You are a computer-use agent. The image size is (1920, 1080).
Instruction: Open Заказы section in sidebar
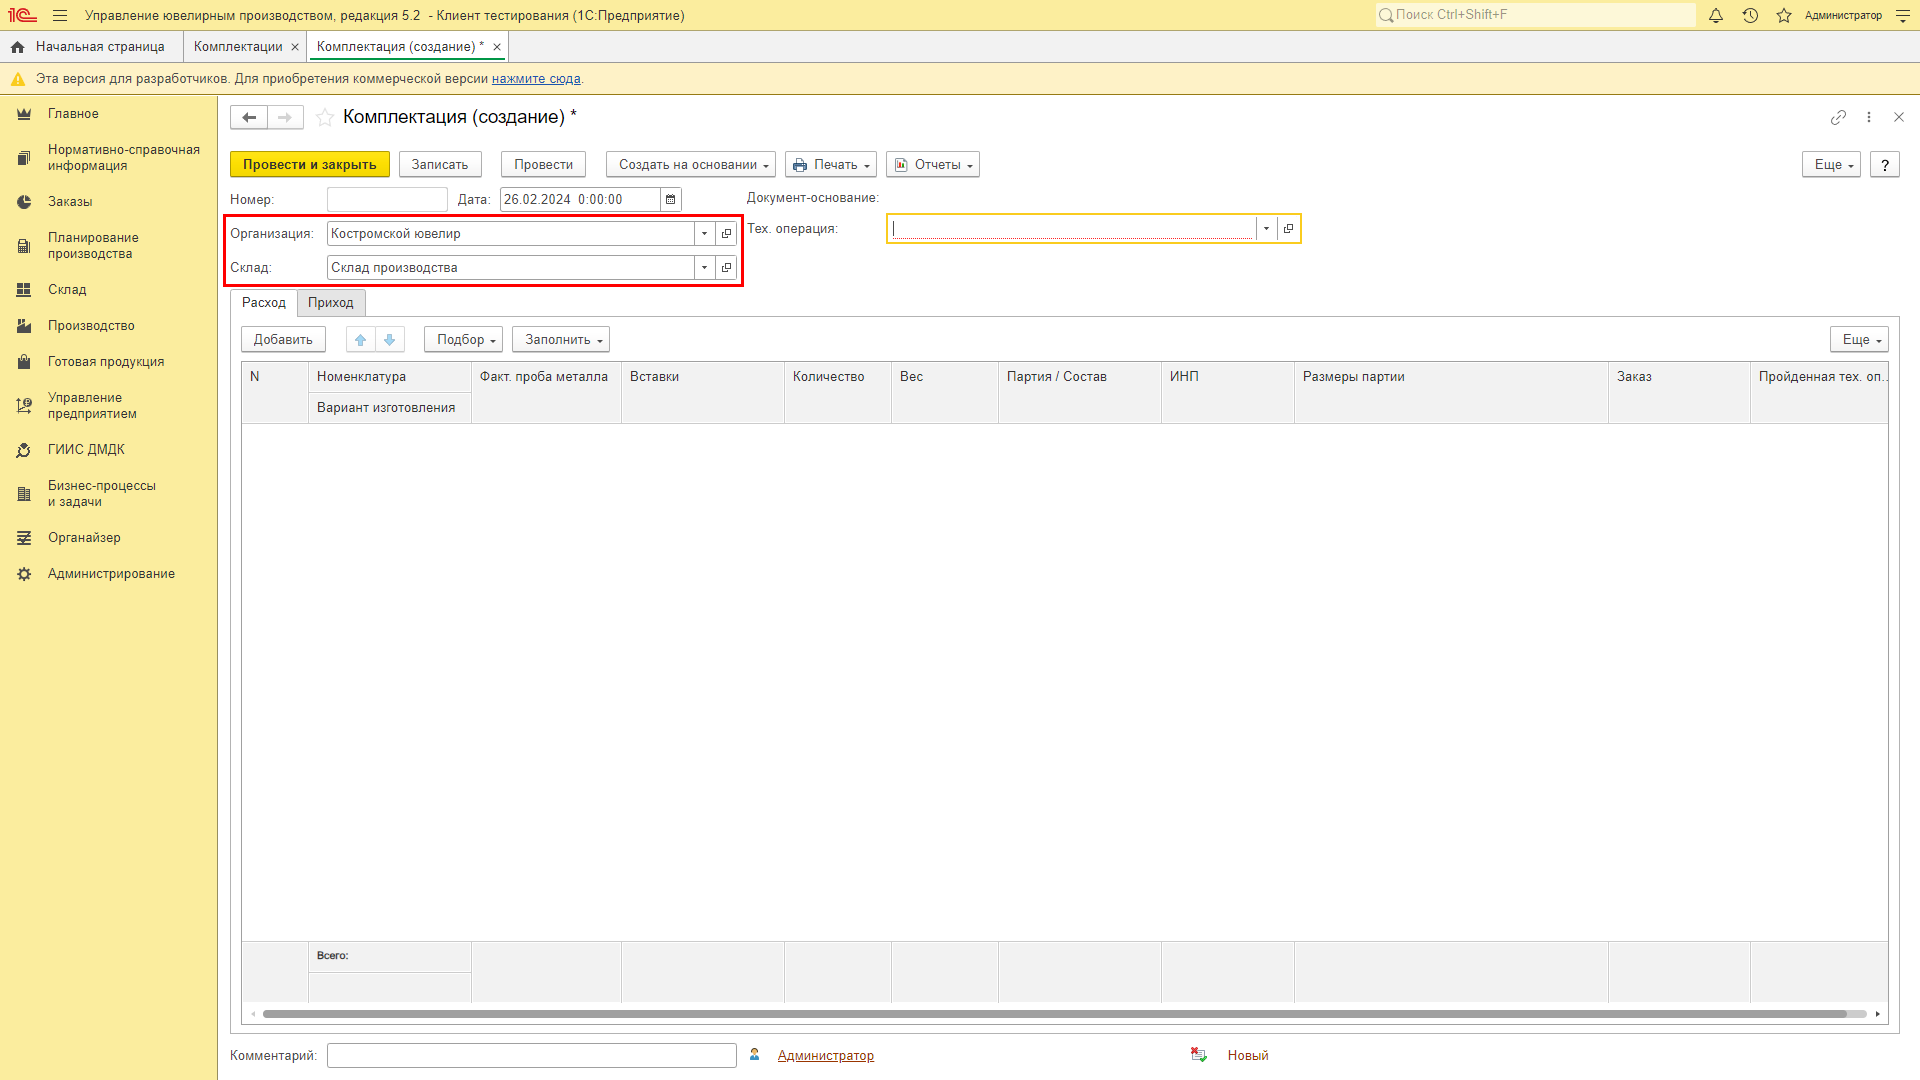pos(70,202)
